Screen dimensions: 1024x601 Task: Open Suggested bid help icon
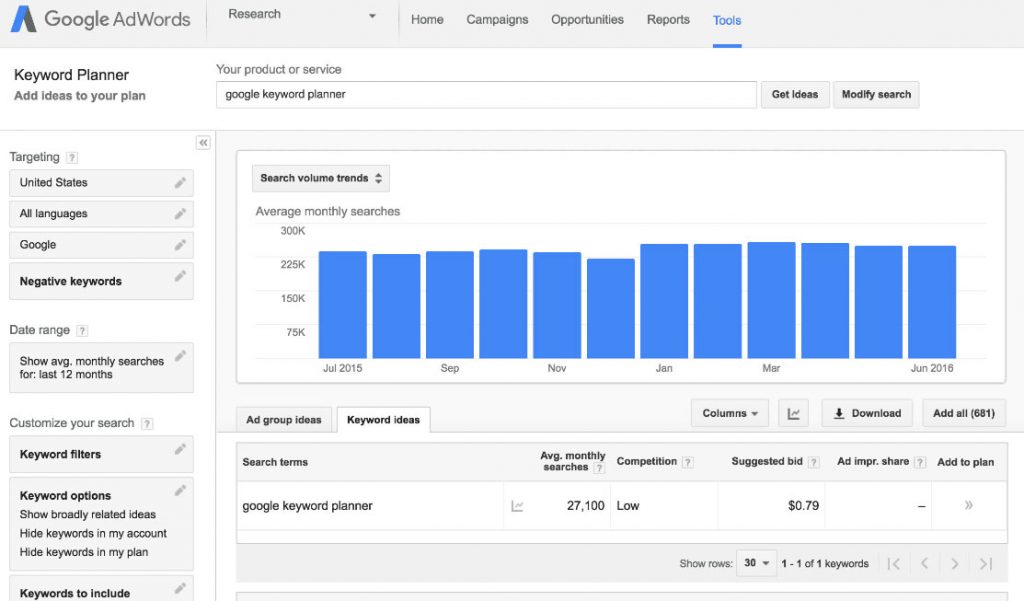813,462
